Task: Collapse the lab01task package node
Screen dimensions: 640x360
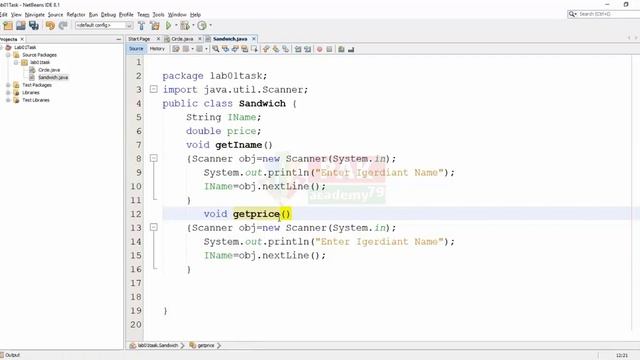Action: coord(16,62)
